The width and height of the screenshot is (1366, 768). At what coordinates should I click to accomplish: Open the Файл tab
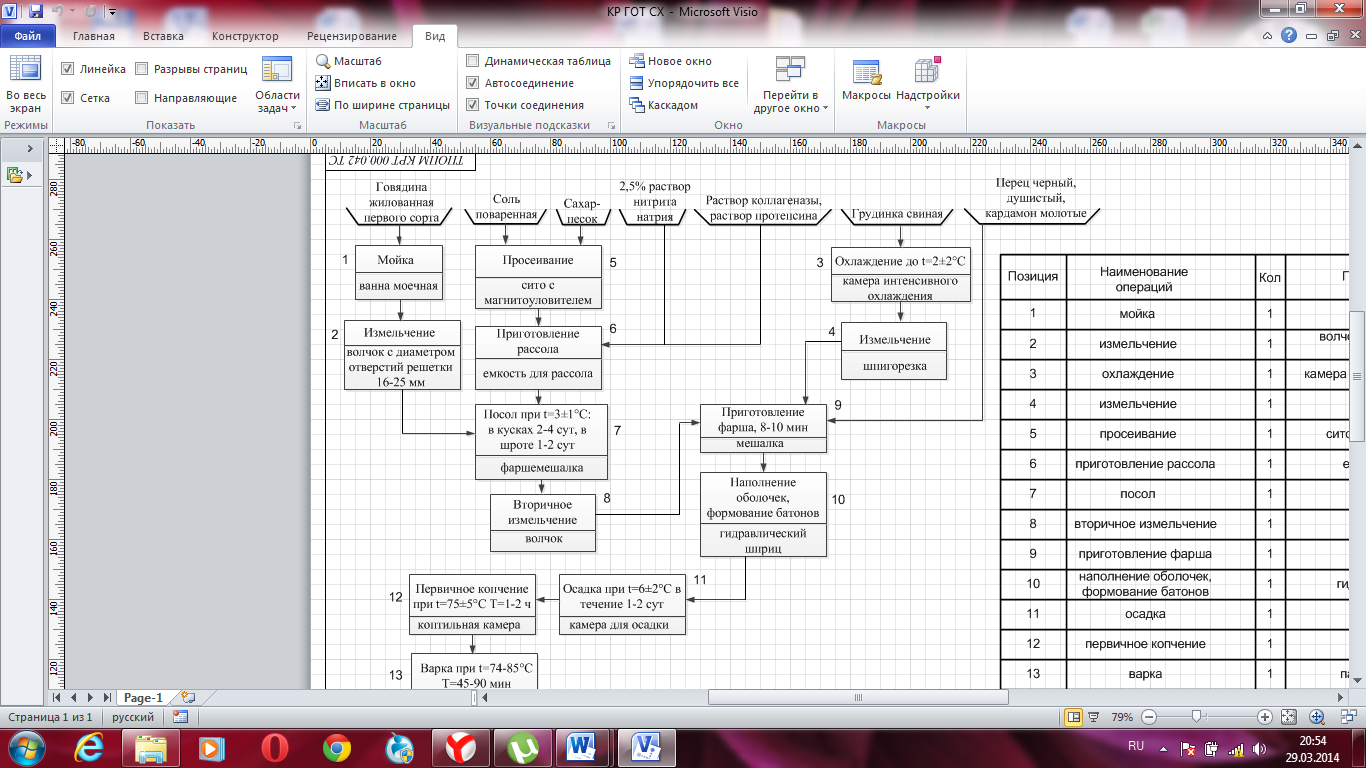[x=28, y=36]
